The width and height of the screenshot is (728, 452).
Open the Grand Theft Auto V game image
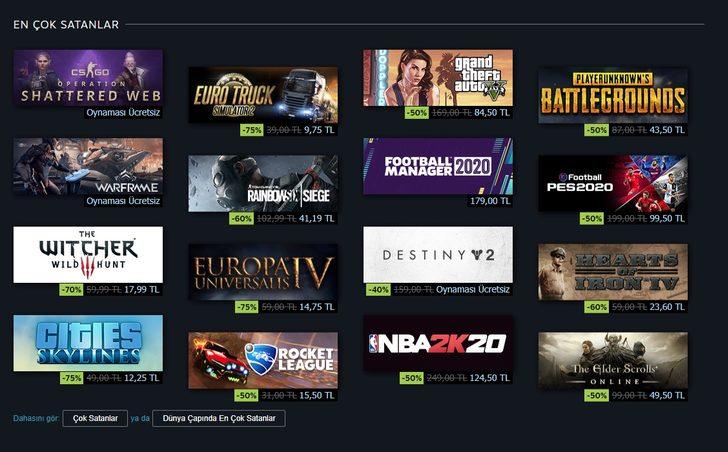[x=438, y=78]
